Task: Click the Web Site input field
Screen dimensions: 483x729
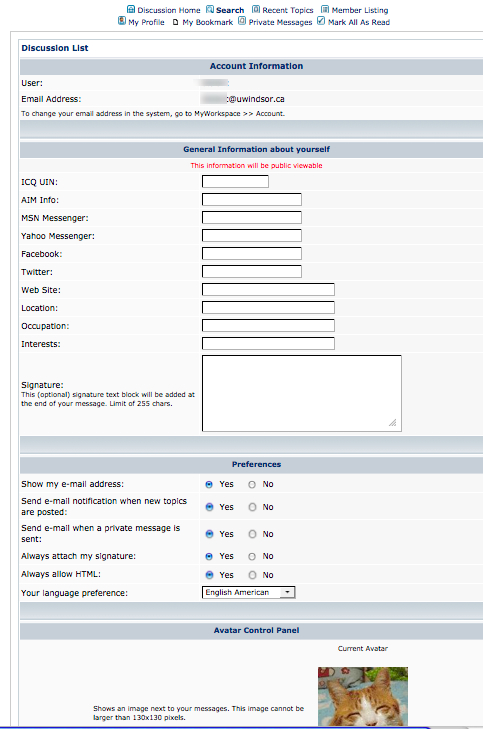Action: tap(268, 290)
